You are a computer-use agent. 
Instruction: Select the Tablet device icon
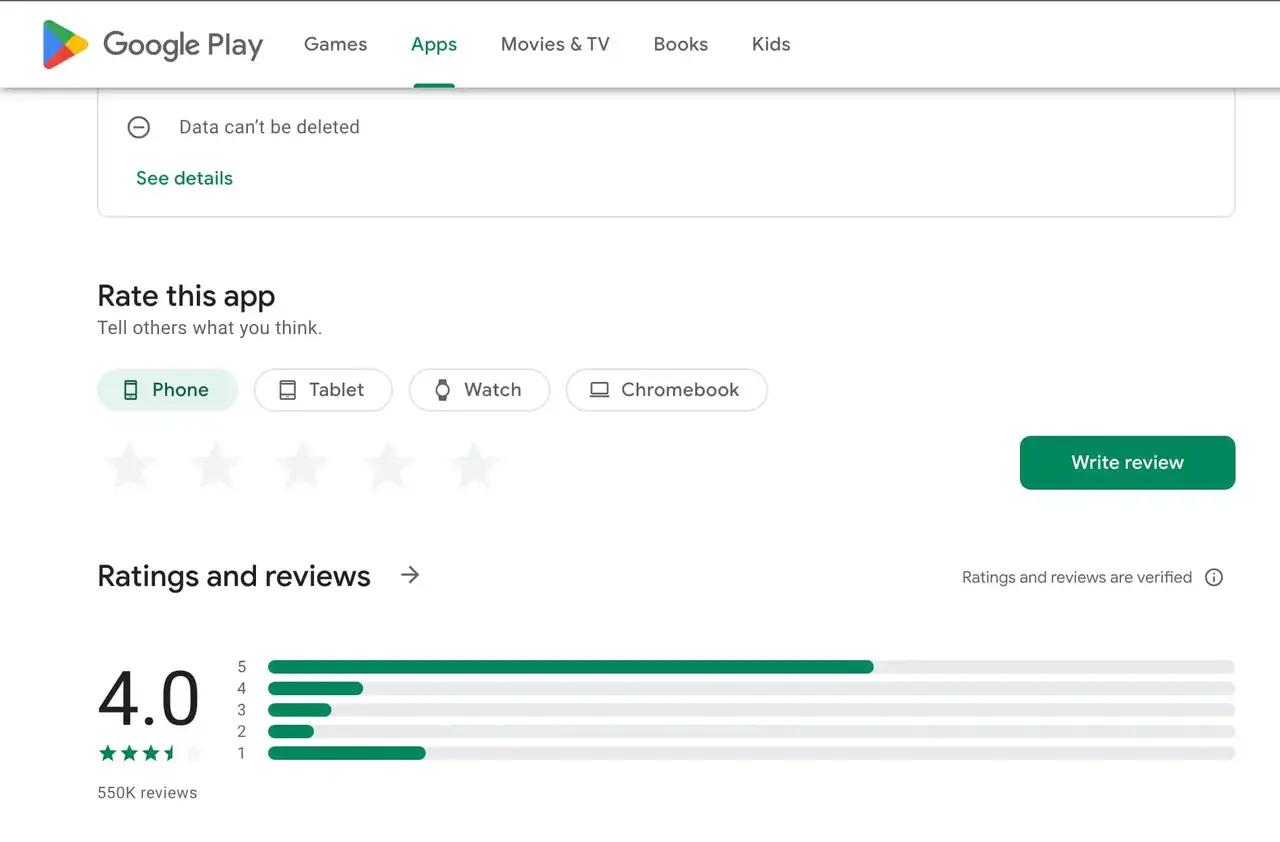[x=287, y=390]
